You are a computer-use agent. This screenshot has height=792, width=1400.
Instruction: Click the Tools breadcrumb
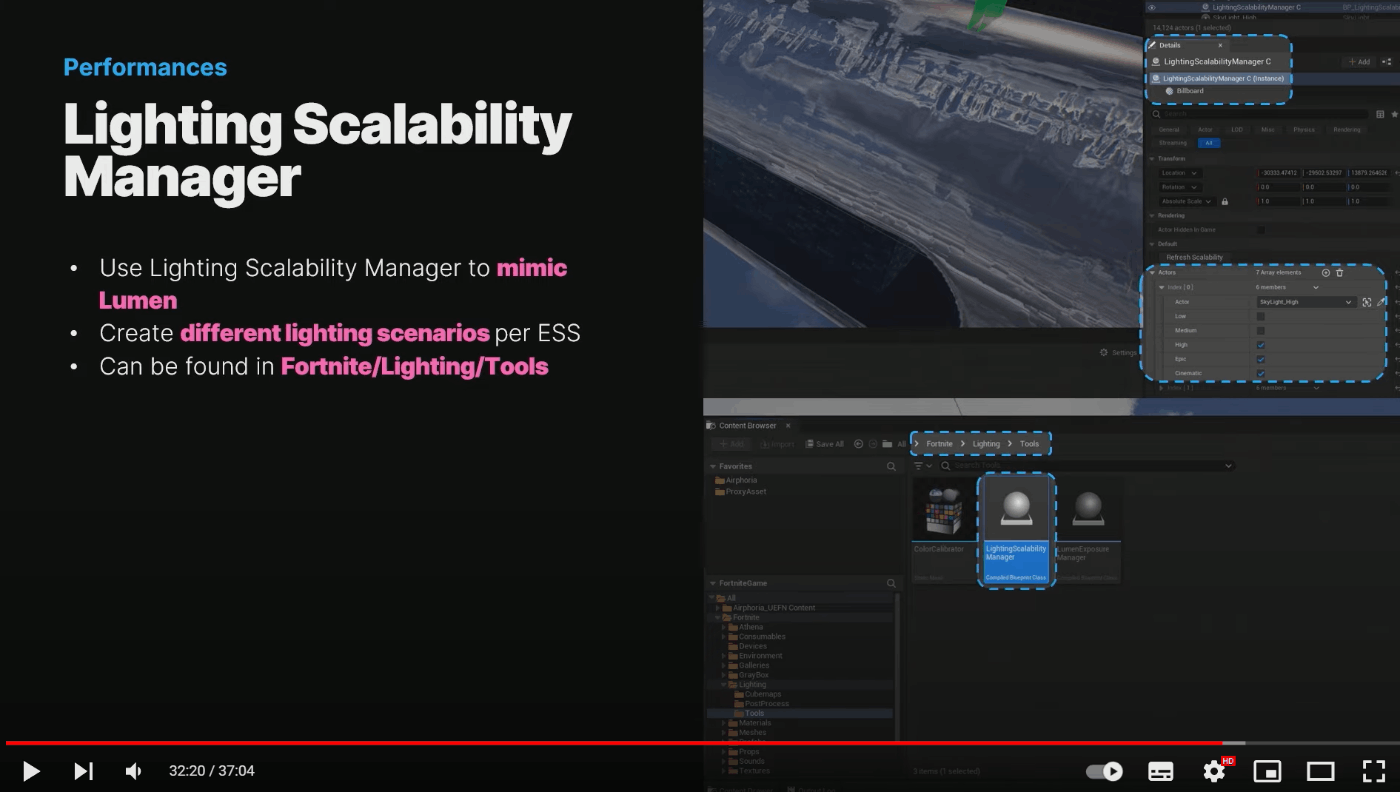click(1029, 444)
